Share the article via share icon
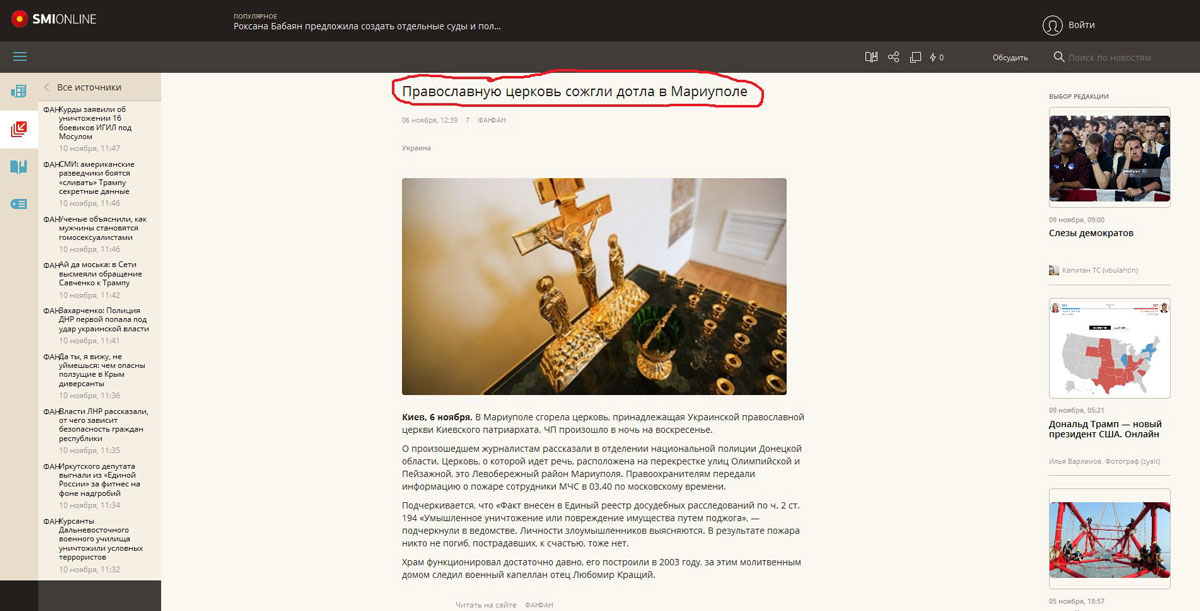This screenshot has width=1200, height=611. pyautogui.click(x=894, y=57)
